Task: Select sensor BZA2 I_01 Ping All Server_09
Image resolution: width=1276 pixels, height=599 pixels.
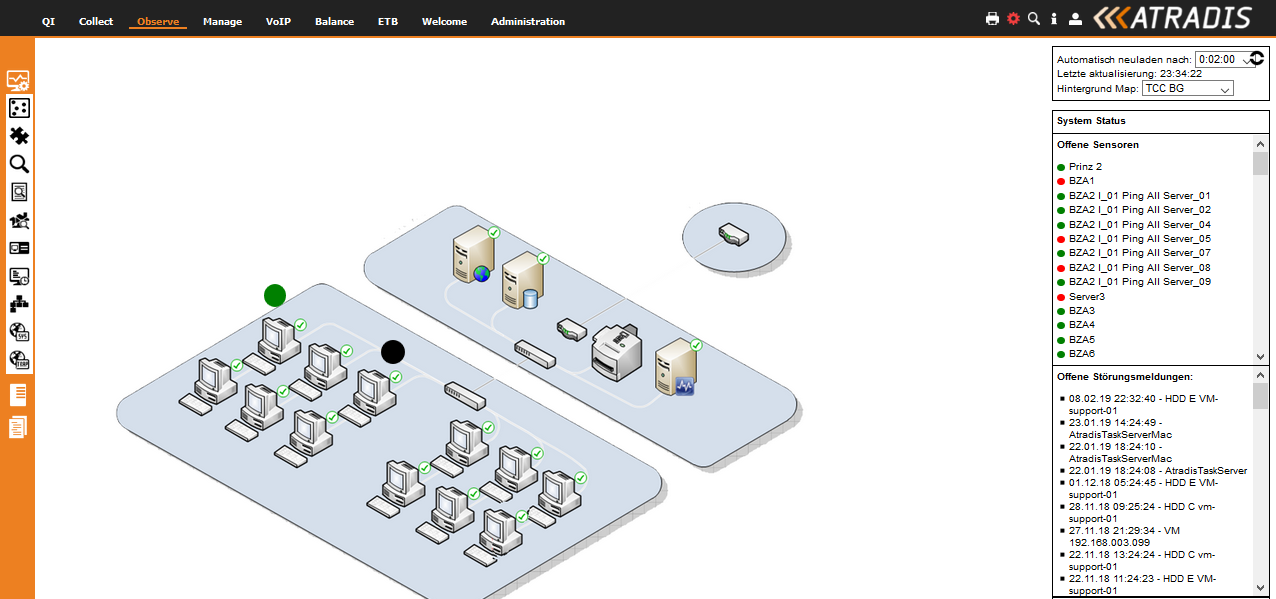Action: click(x=1139, y=282)
